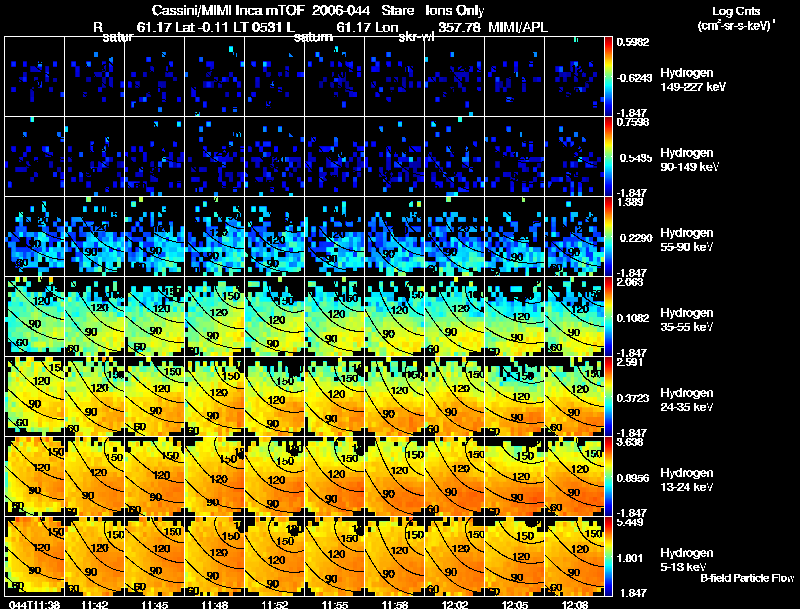Open the 12:05 panel in 24-35 keV row
The width and height of the screenshot is (800, 609).
coord(515,396)
